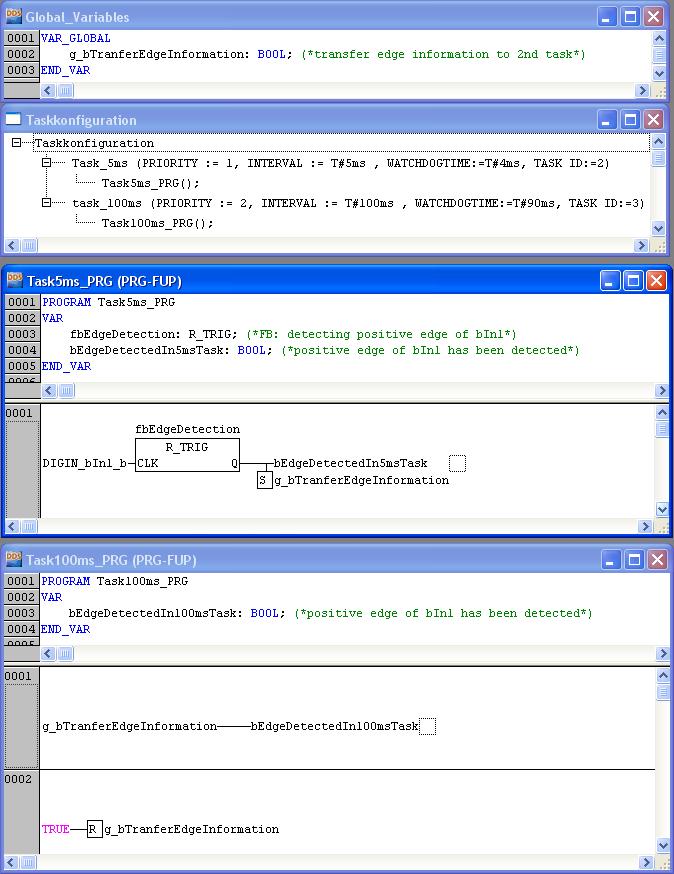Collapse the task_100ms tree node
Screen dimensions: 674x874
[x=47, y=203]
